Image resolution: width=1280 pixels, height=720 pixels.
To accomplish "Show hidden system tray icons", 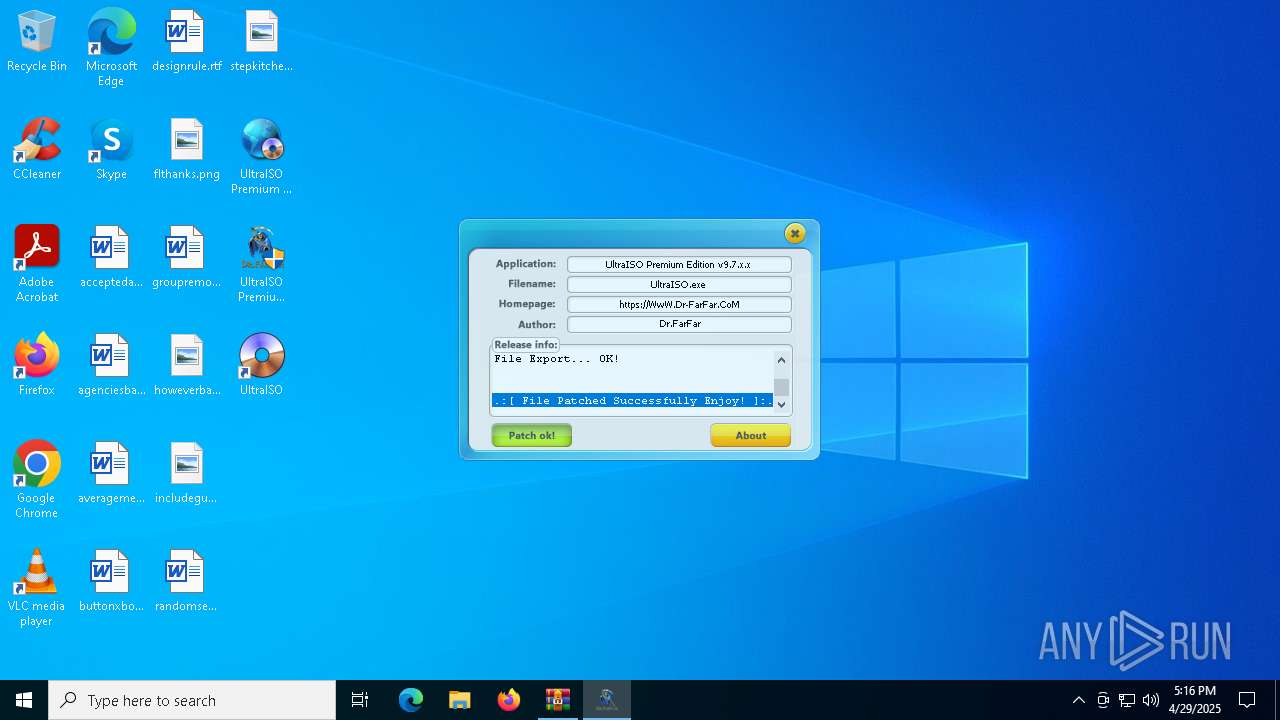I will coord(1079,700).
